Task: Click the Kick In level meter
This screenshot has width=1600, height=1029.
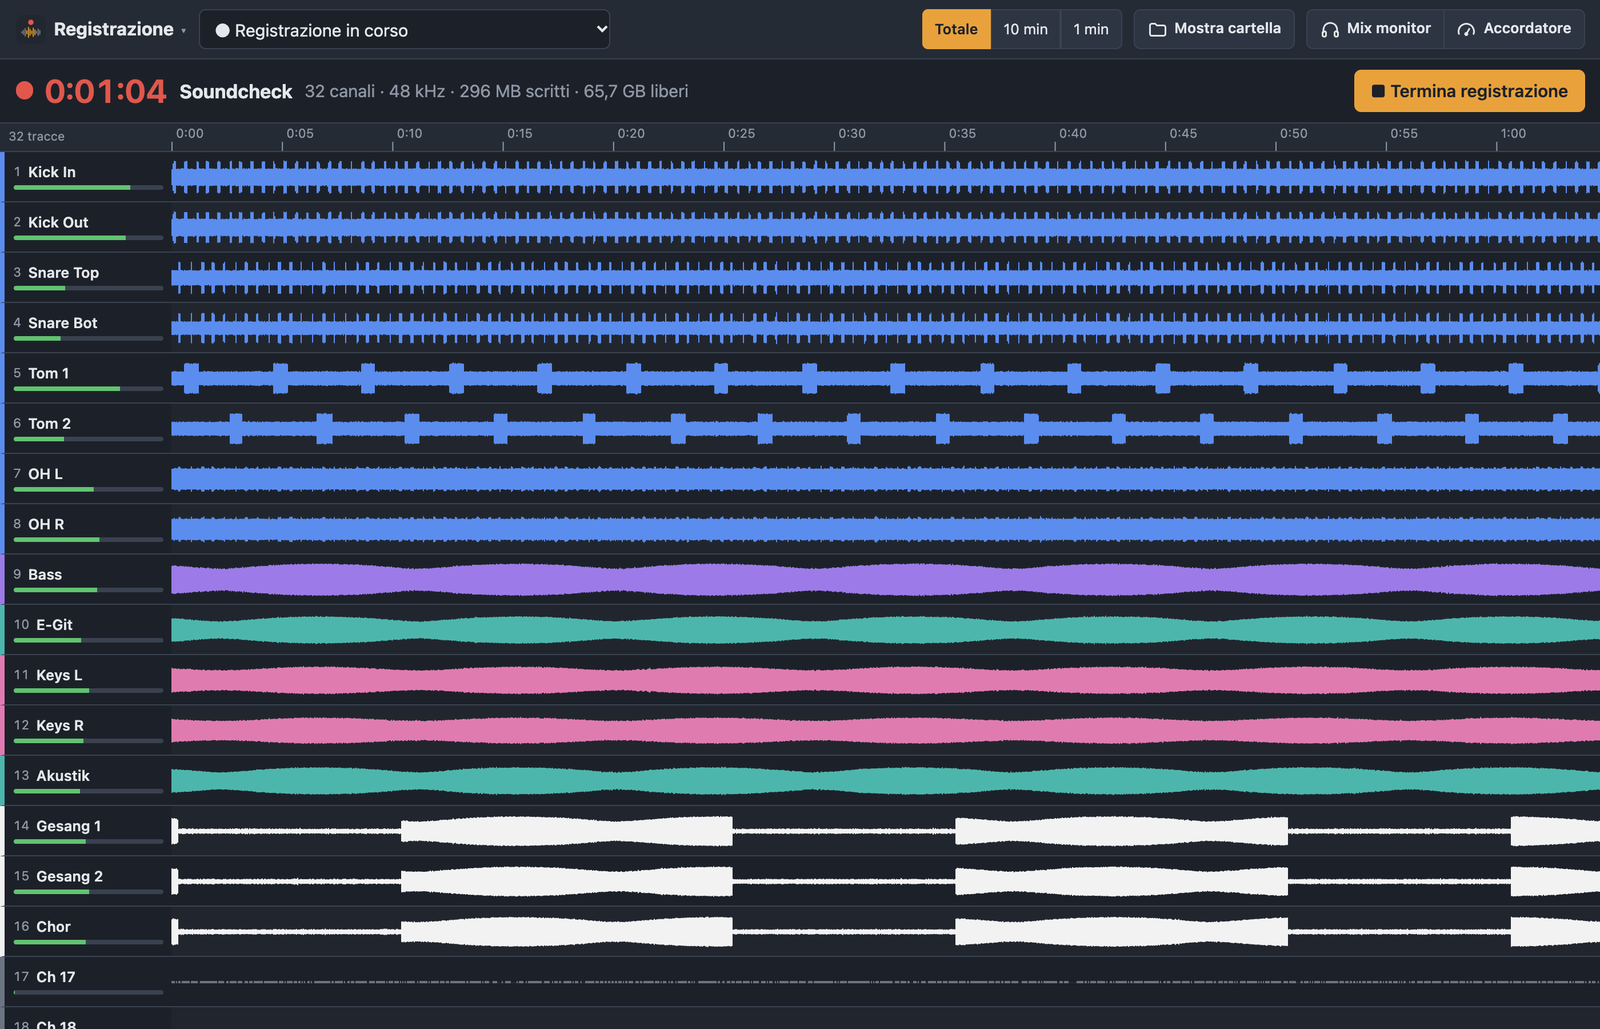Action: 88,188
